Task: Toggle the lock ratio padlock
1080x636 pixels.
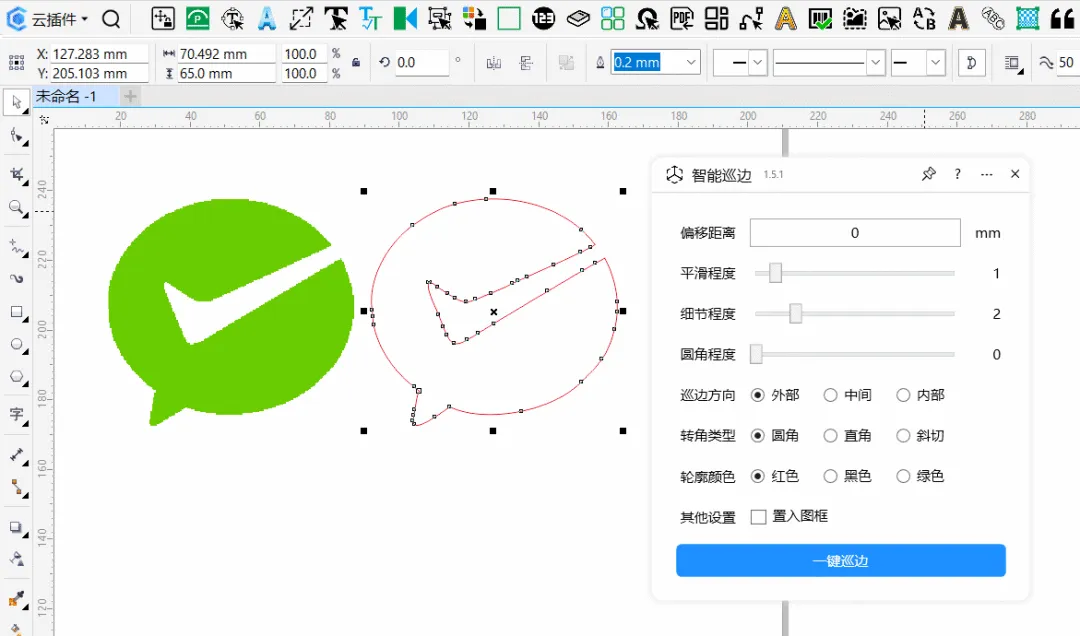Action: coord(355,63)
